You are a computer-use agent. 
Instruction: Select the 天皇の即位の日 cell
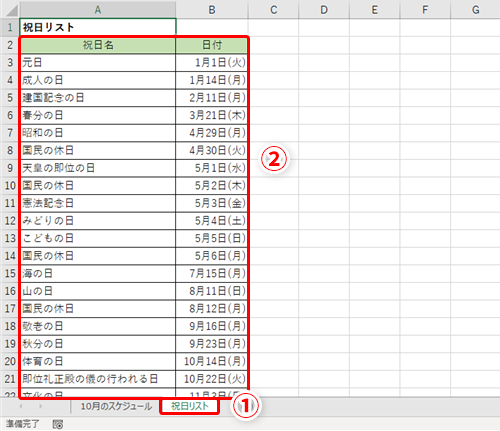coord(98,168)
